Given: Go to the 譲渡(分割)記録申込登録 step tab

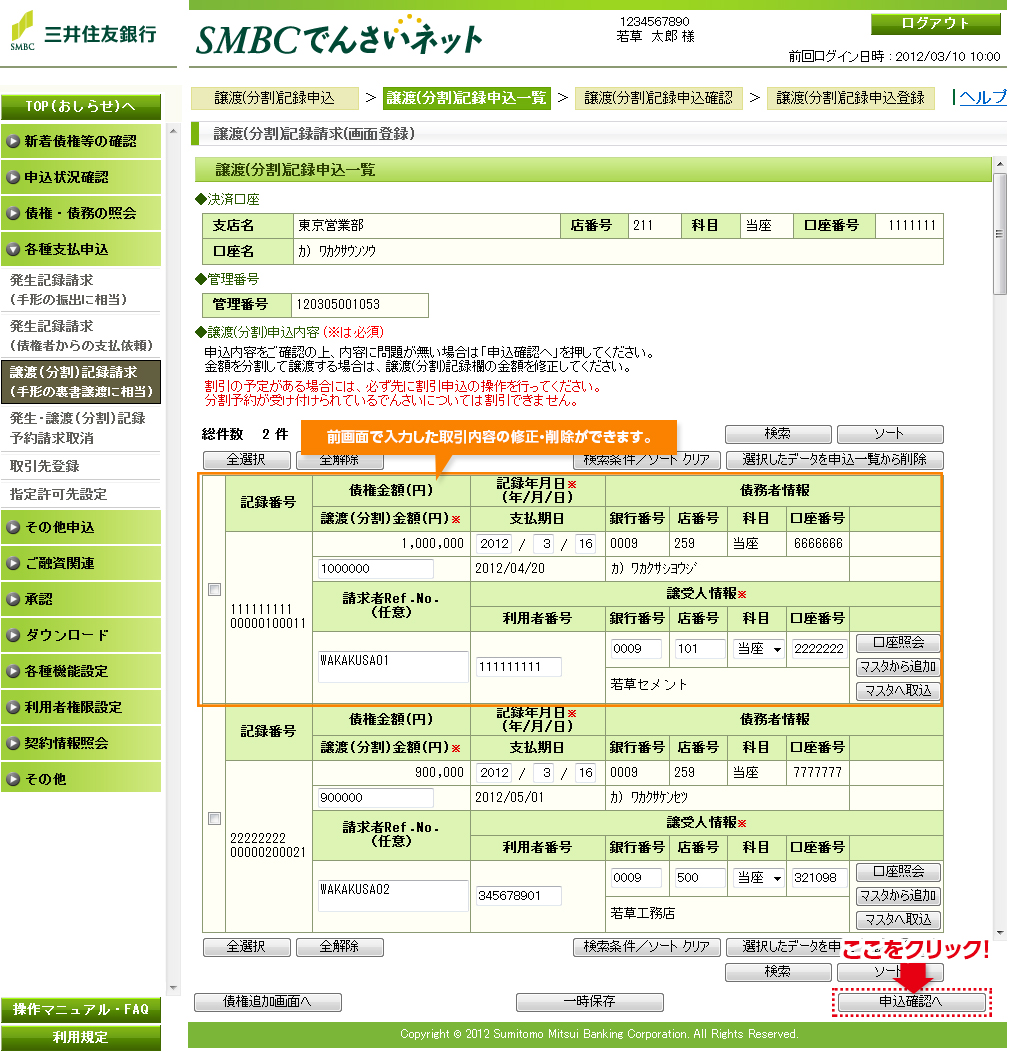Looking at the screenshot, I should click(850, 98).
